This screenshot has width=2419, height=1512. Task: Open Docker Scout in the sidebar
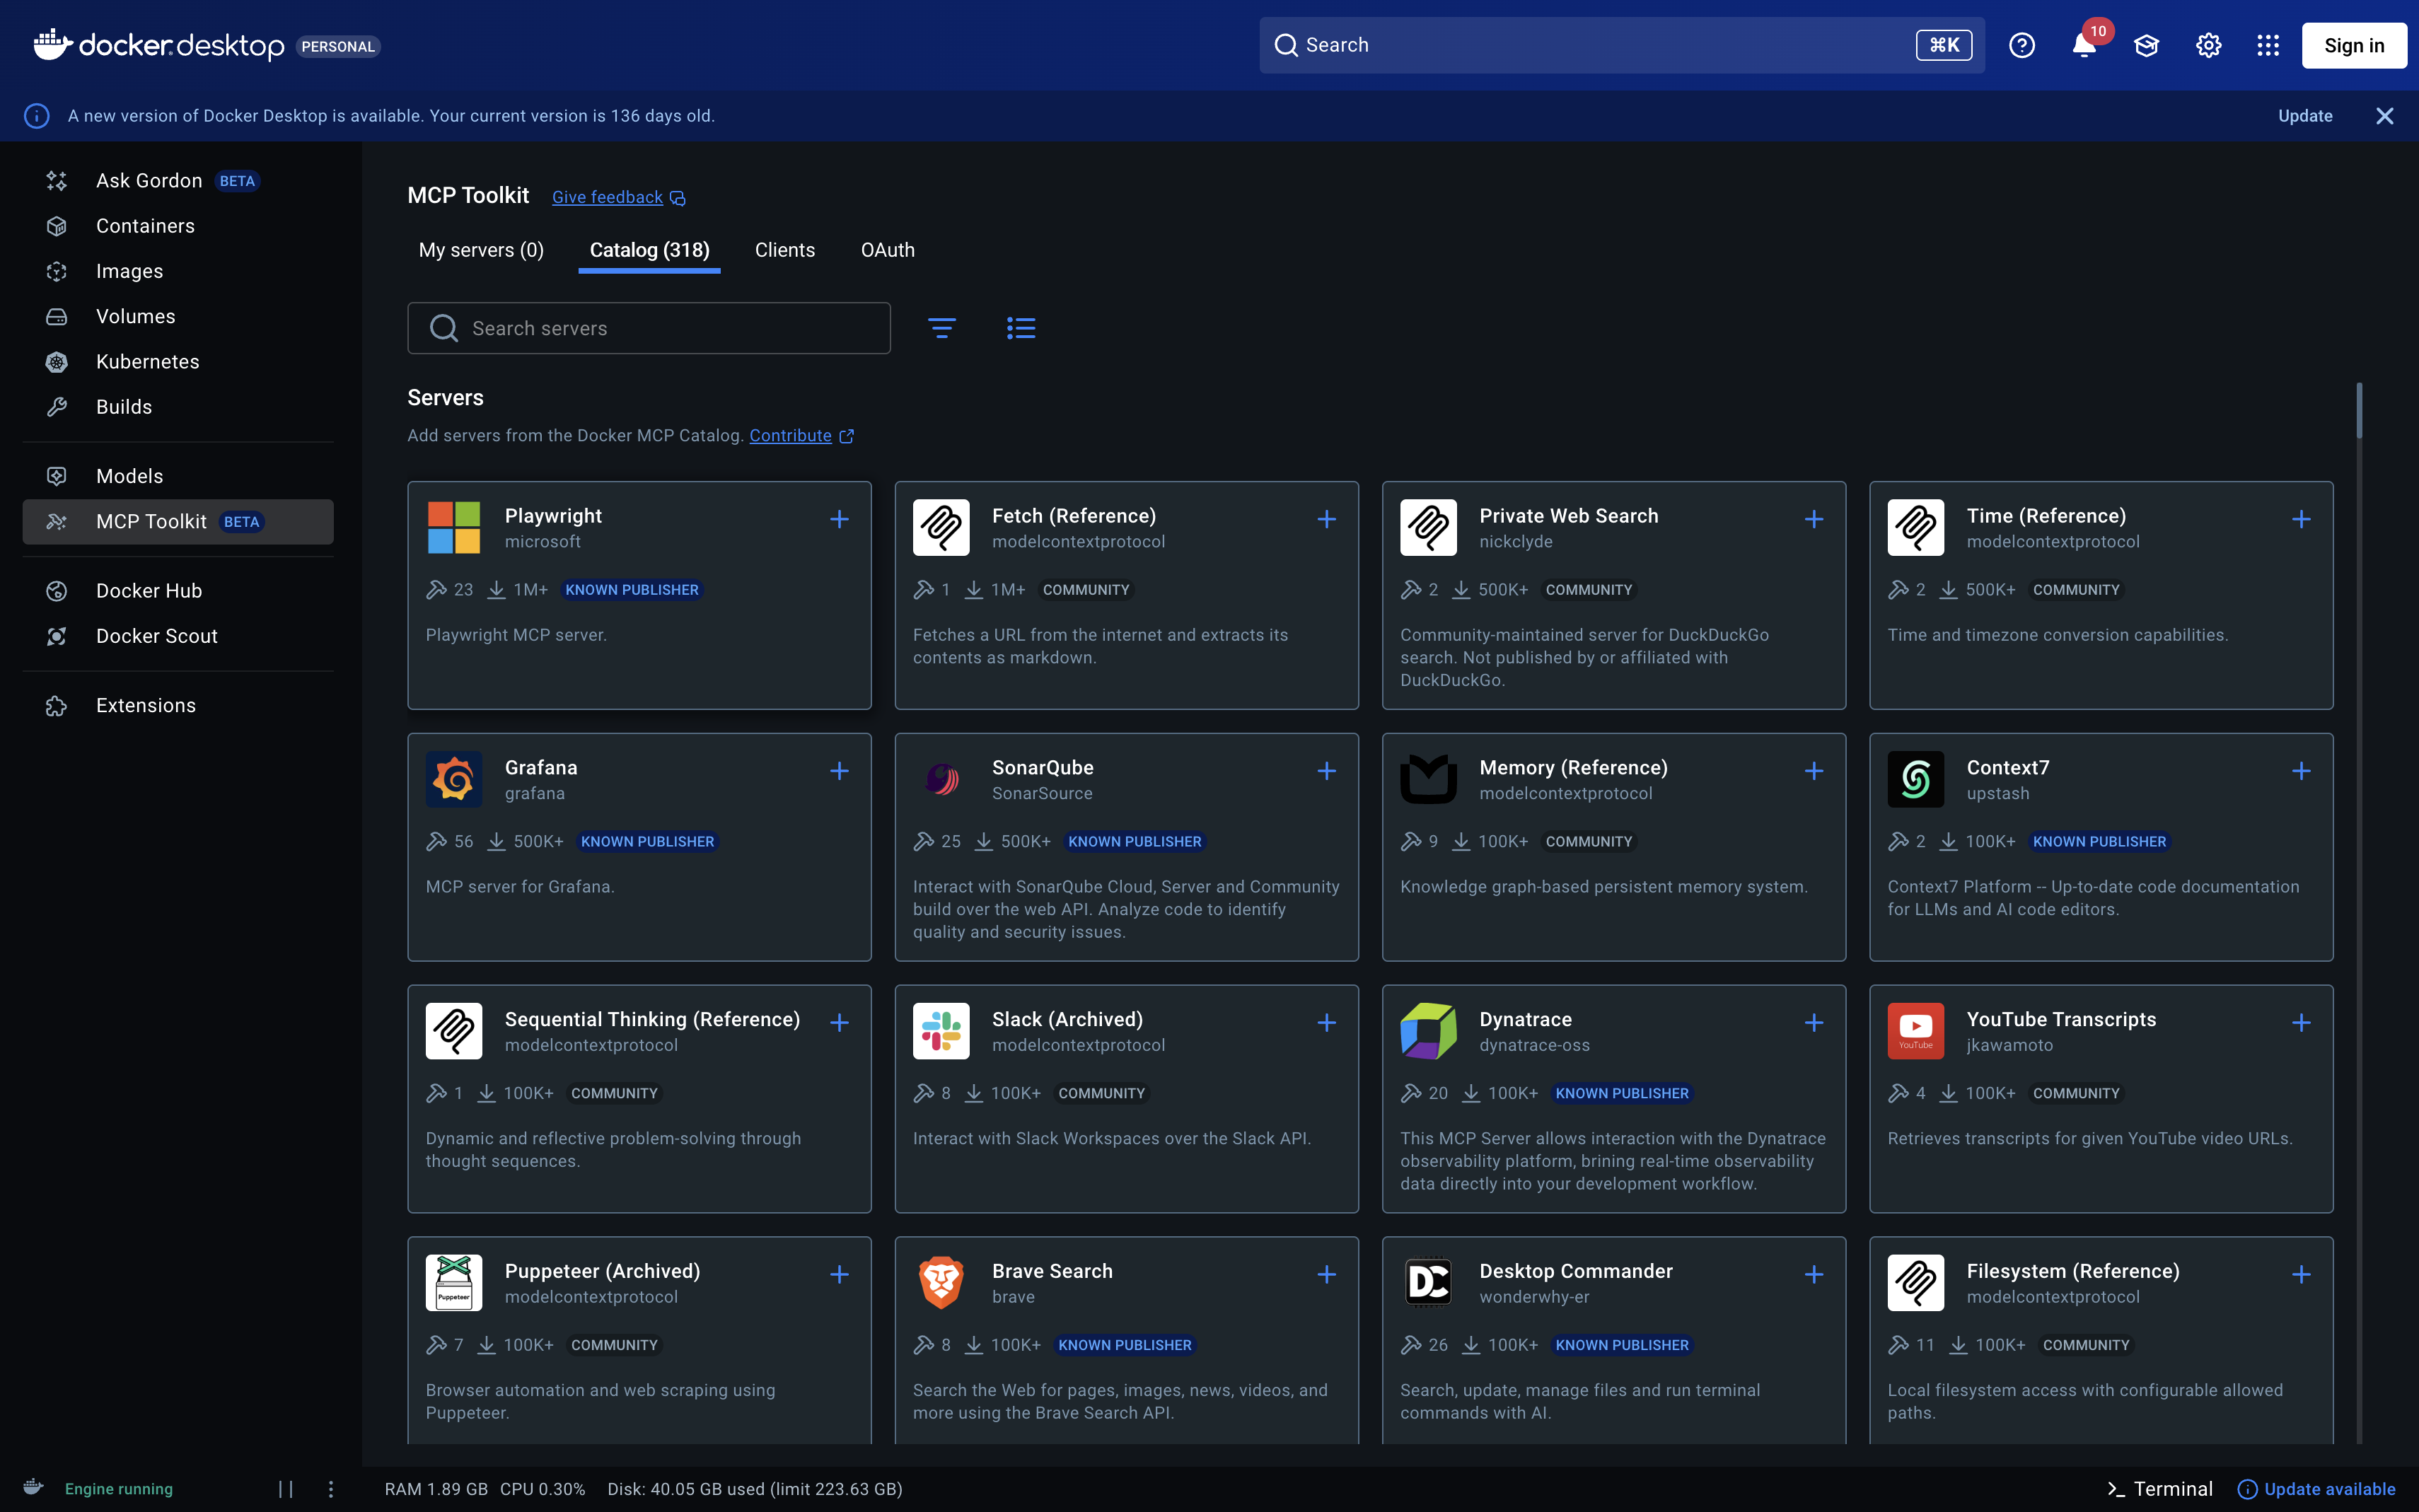pos(178,636)
